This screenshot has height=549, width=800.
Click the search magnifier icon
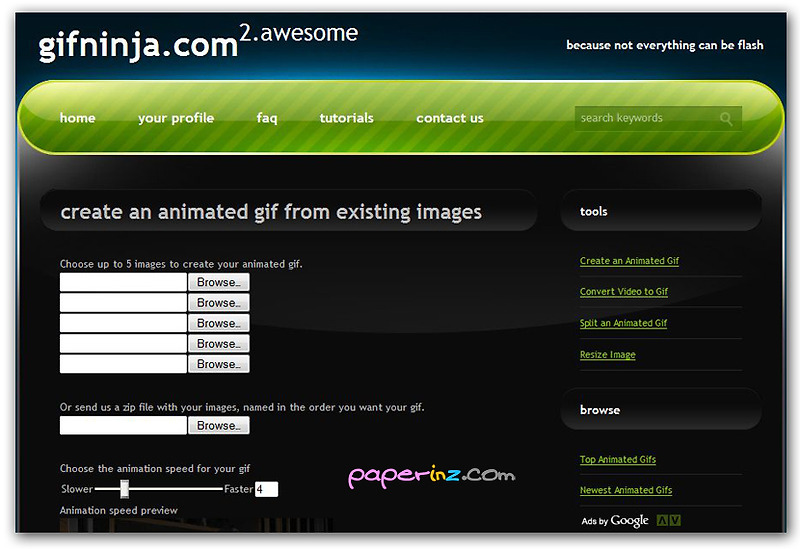pos(726,119)
